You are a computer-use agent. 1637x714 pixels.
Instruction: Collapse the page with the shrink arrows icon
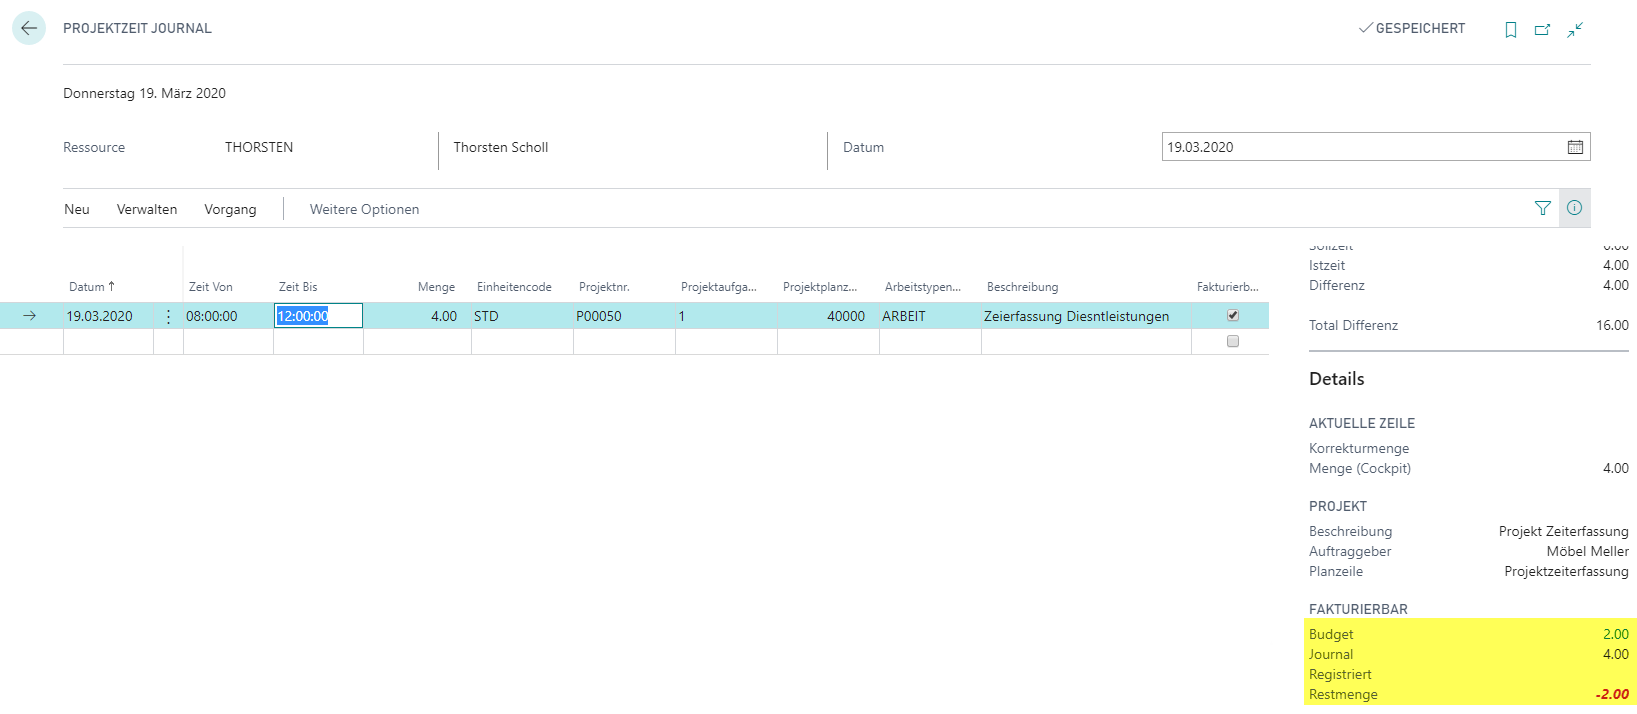coord(1575,30)
